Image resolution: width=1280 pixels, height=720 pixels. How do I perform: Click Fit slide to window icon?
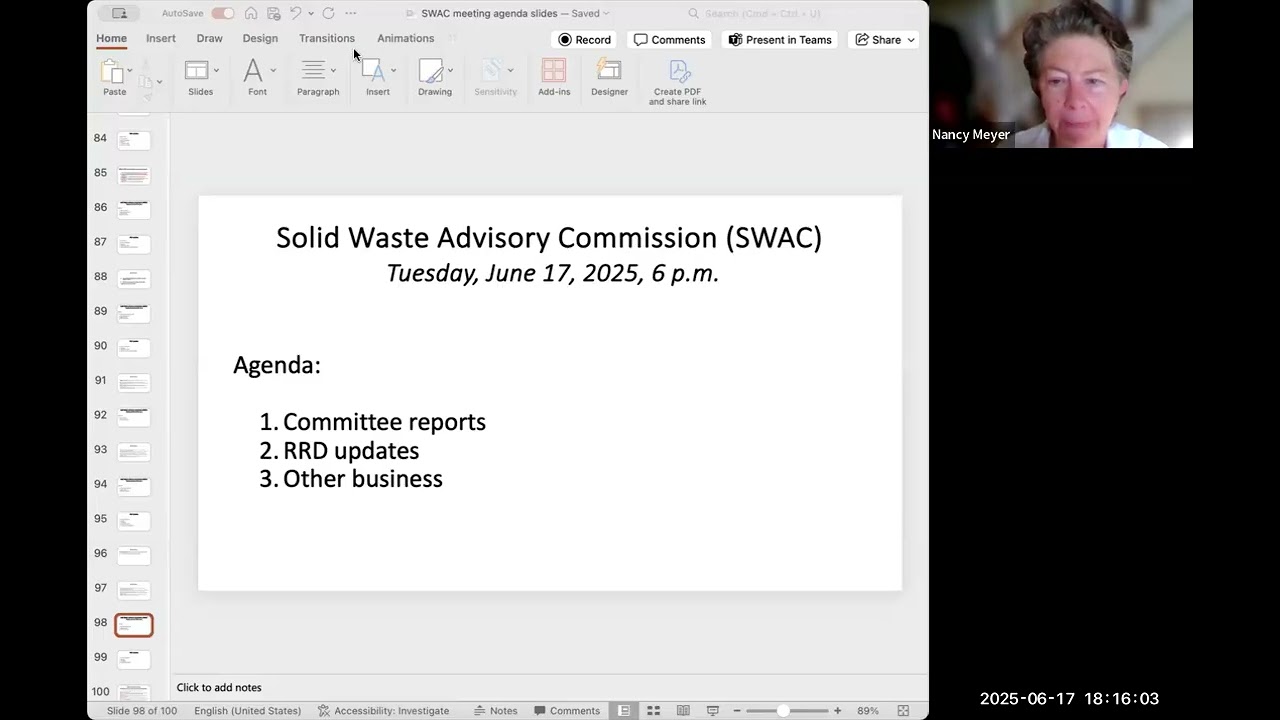coord(903,711)
